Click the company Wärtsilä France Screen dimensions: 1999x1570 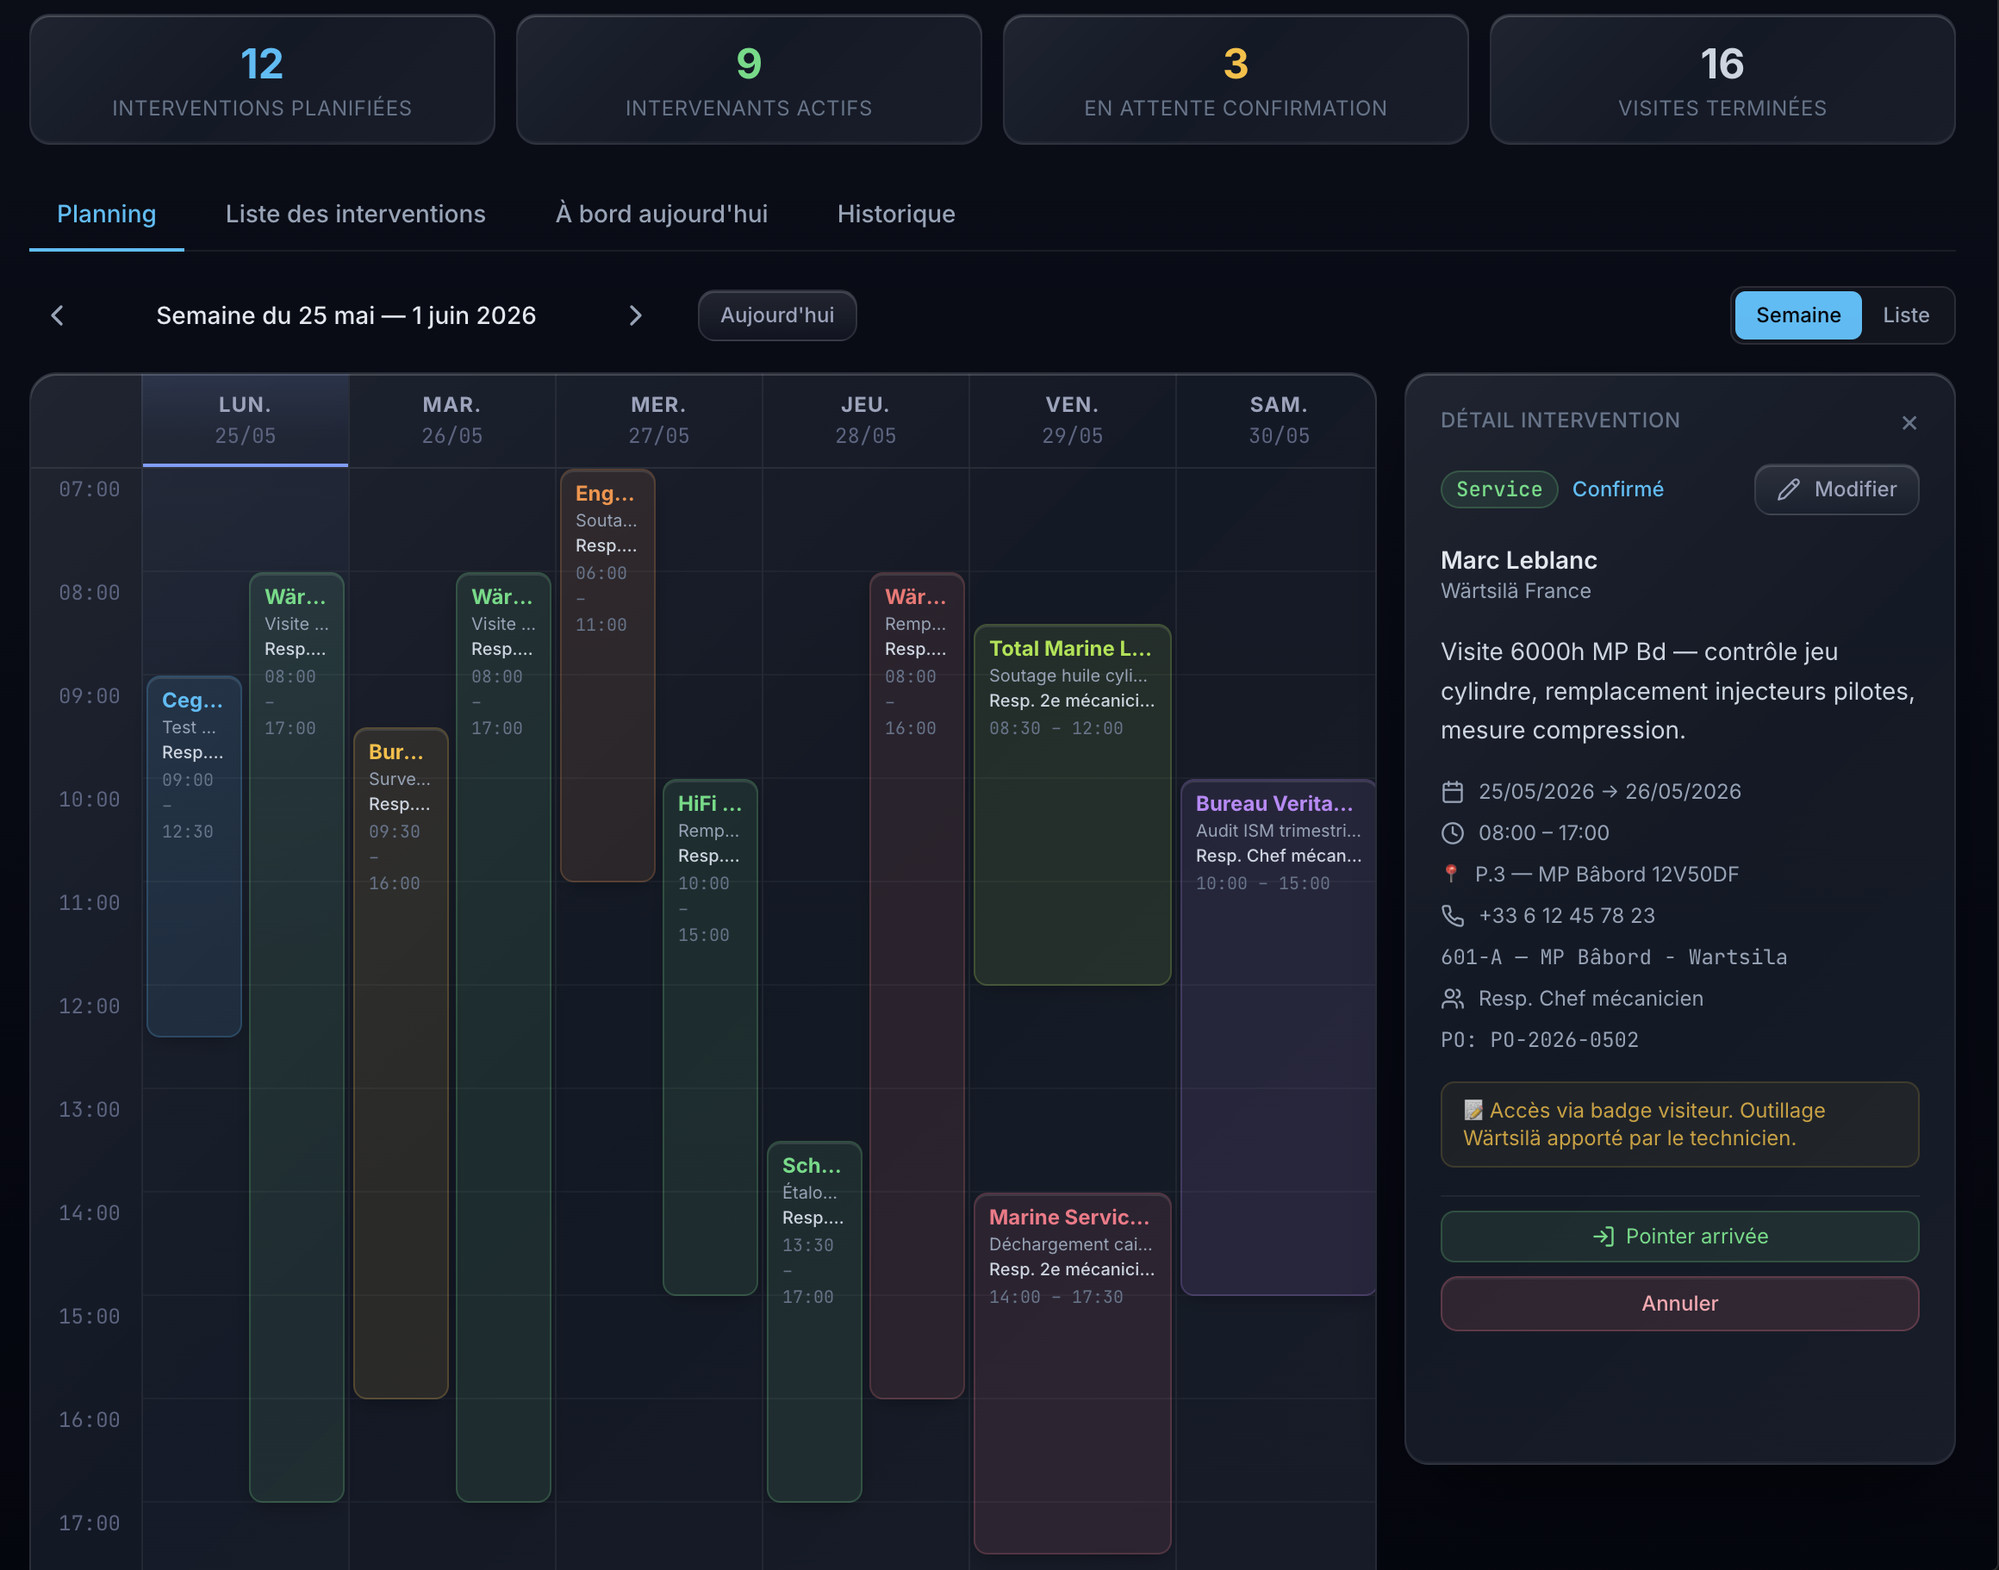1515,591
